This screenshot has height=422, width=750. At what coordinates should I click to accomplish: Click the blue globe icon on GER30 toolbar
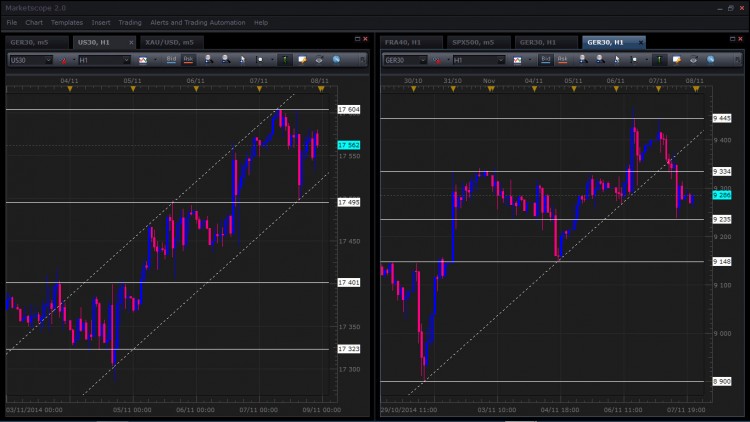click(711, 60)
